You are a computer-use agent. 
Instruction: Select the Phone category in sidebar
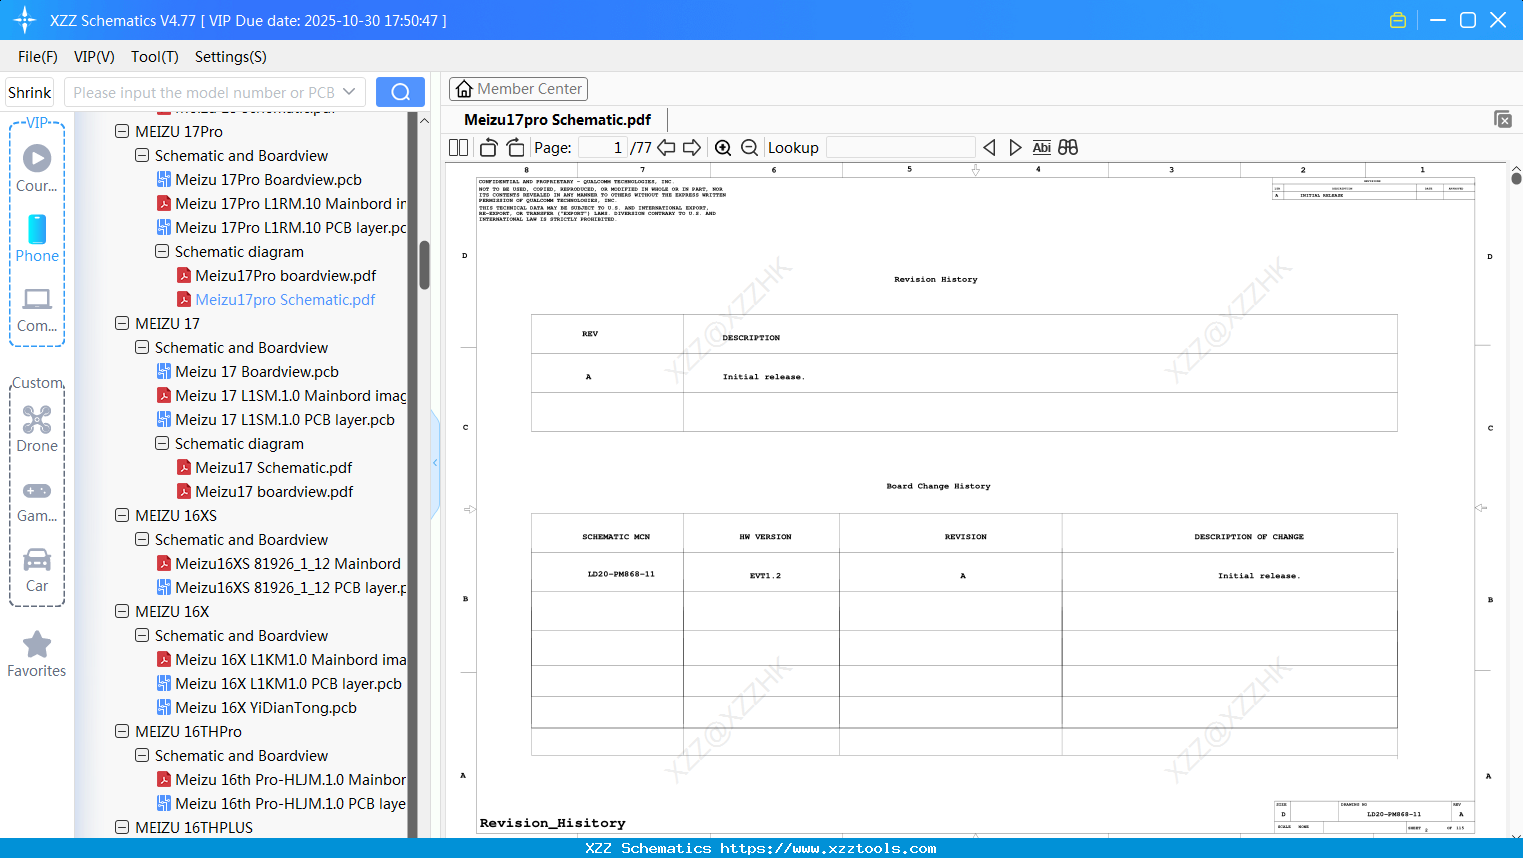(x=37, y=238)
